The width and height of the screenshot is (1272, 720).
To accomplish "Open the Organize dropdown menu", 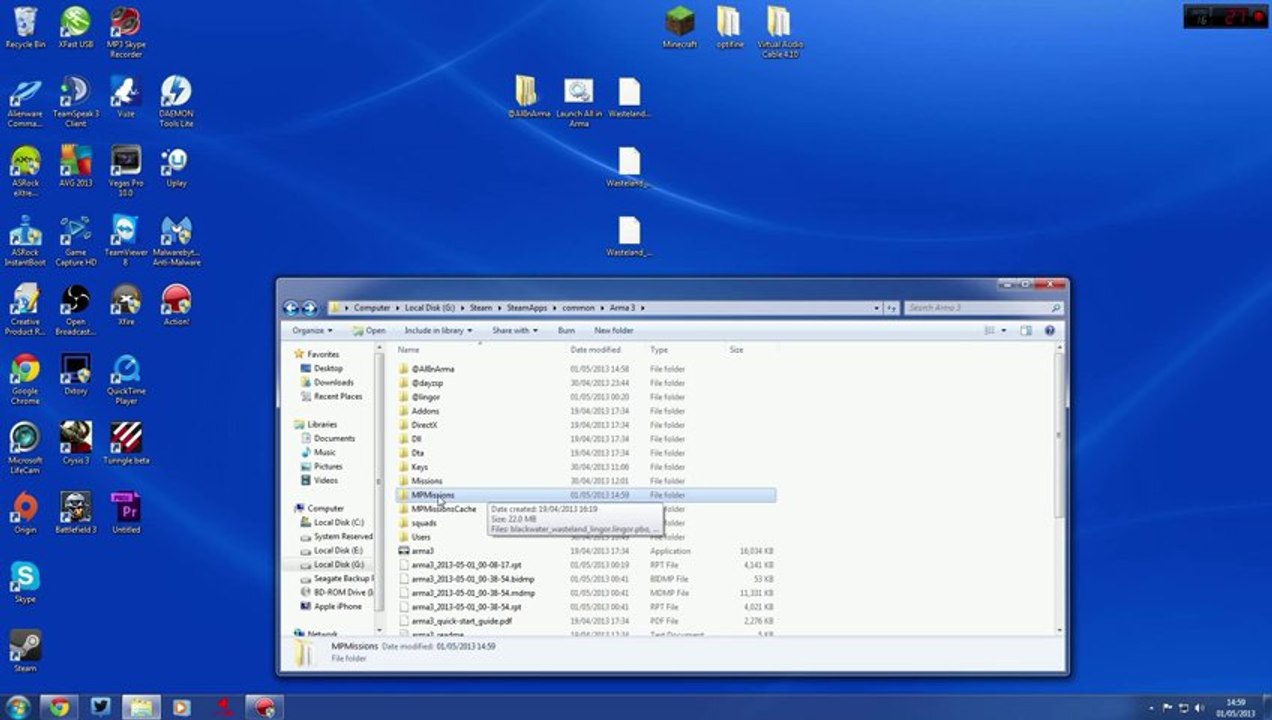I will pyautogui.click(x=312, y=330).
